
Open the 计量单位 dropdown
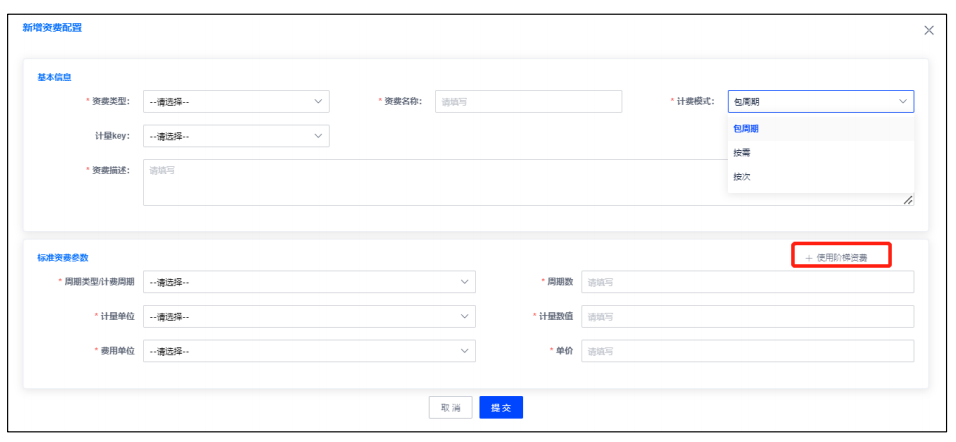(x=309, y=316)
